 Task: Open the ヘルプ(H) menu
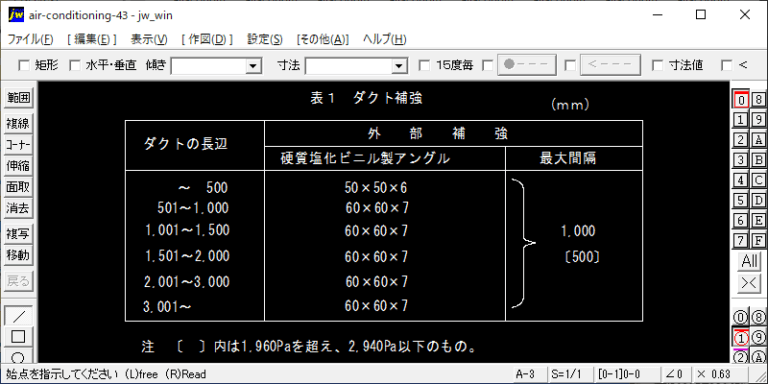coord(384,40)
